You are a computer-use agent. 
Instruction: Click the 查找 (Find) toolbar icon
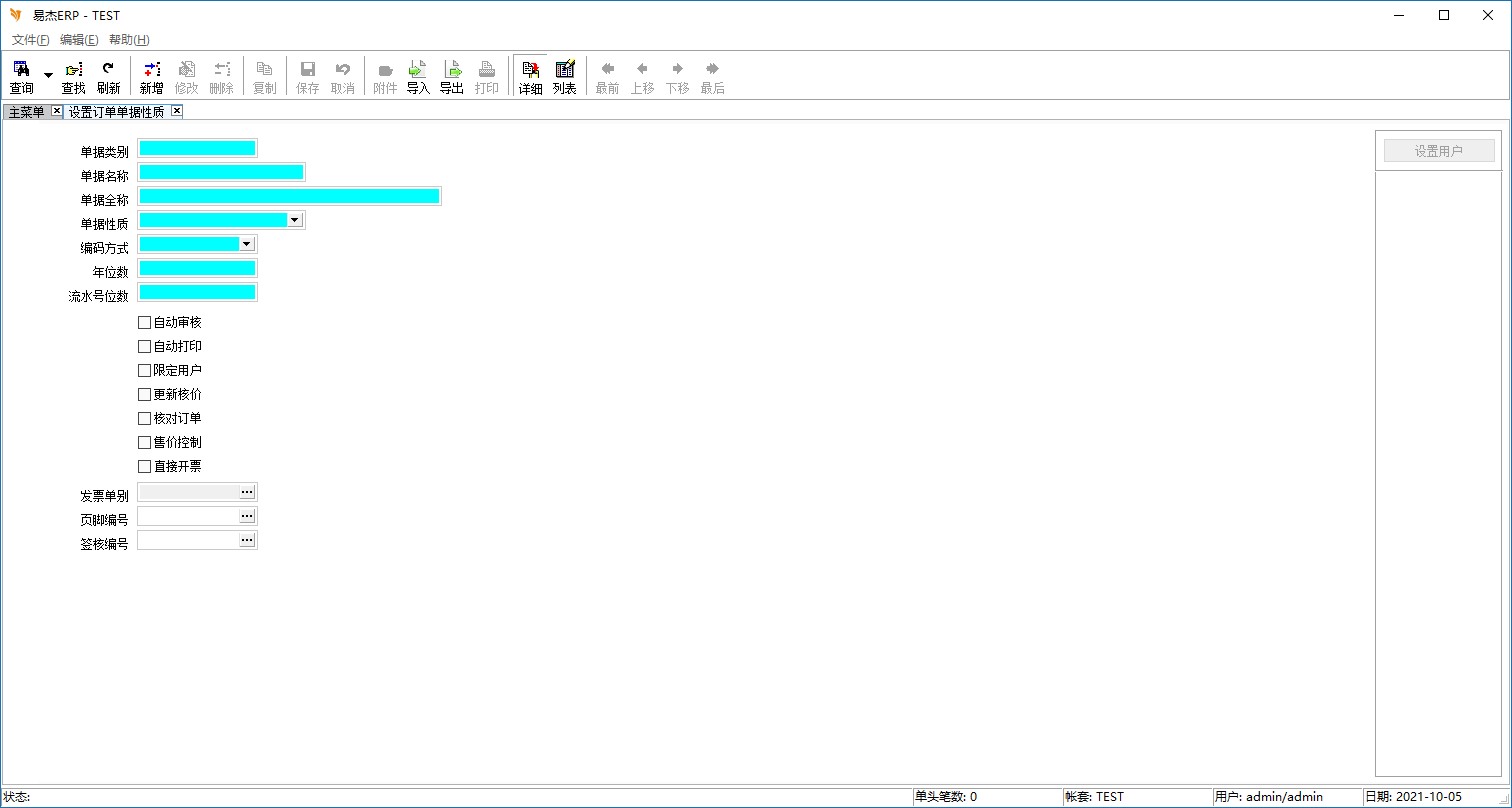point(73,76)
